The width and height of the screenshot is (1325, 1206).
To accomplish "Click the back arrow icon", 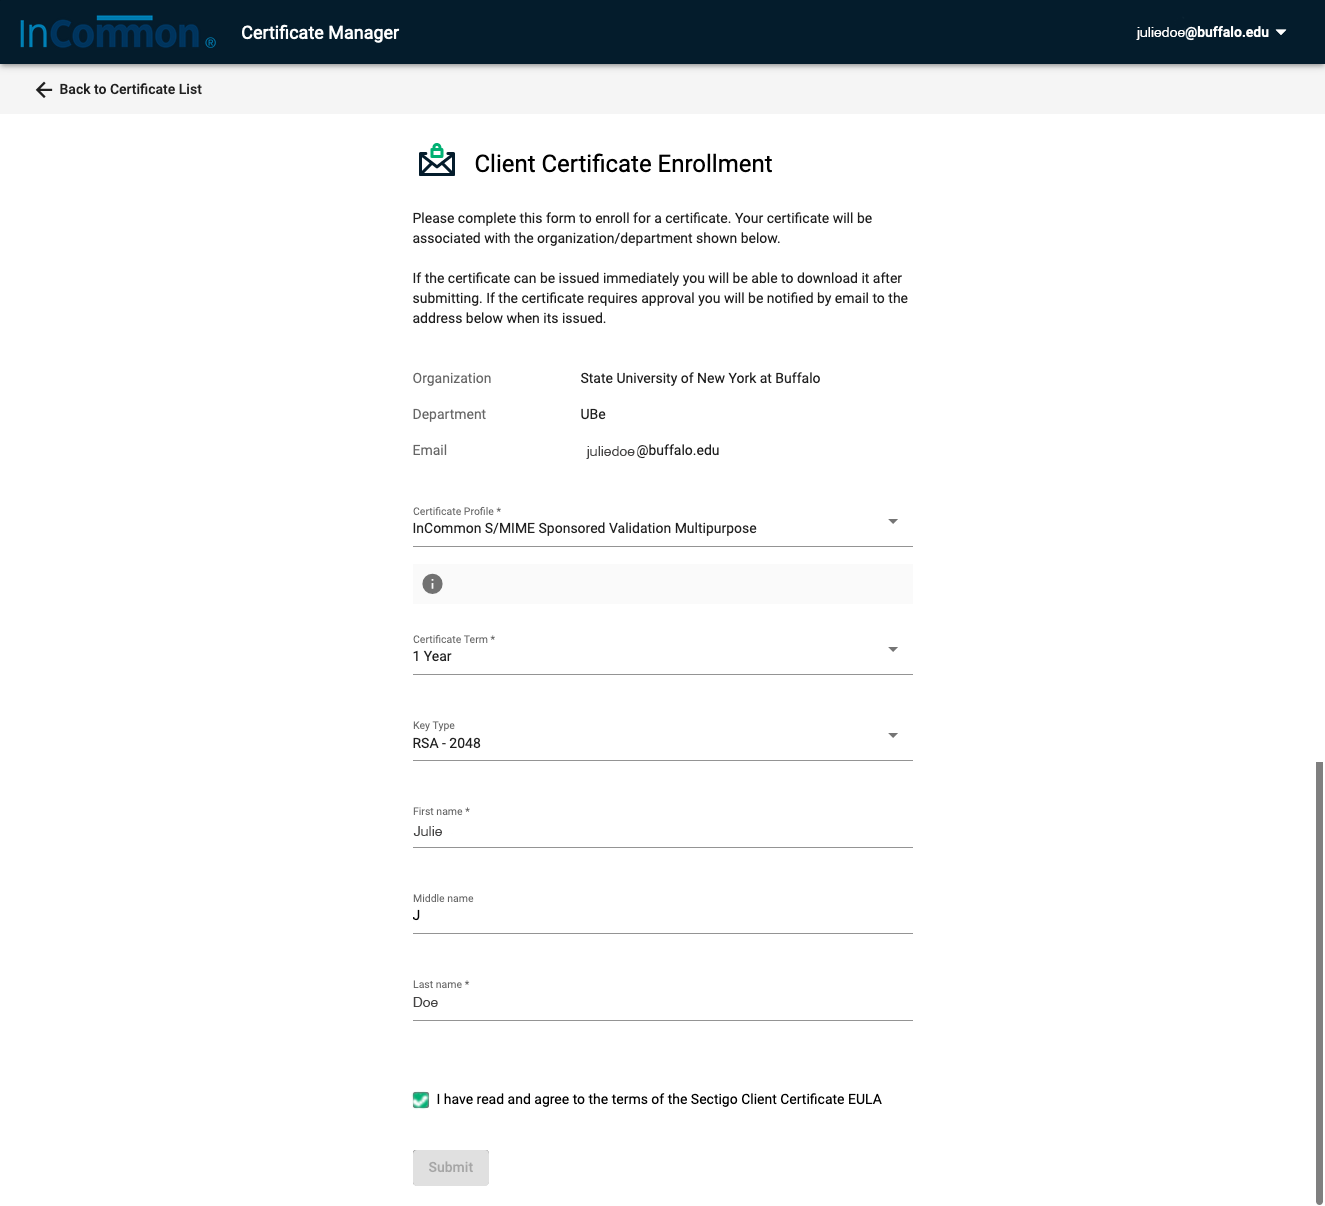I will (x=44, y=90).
